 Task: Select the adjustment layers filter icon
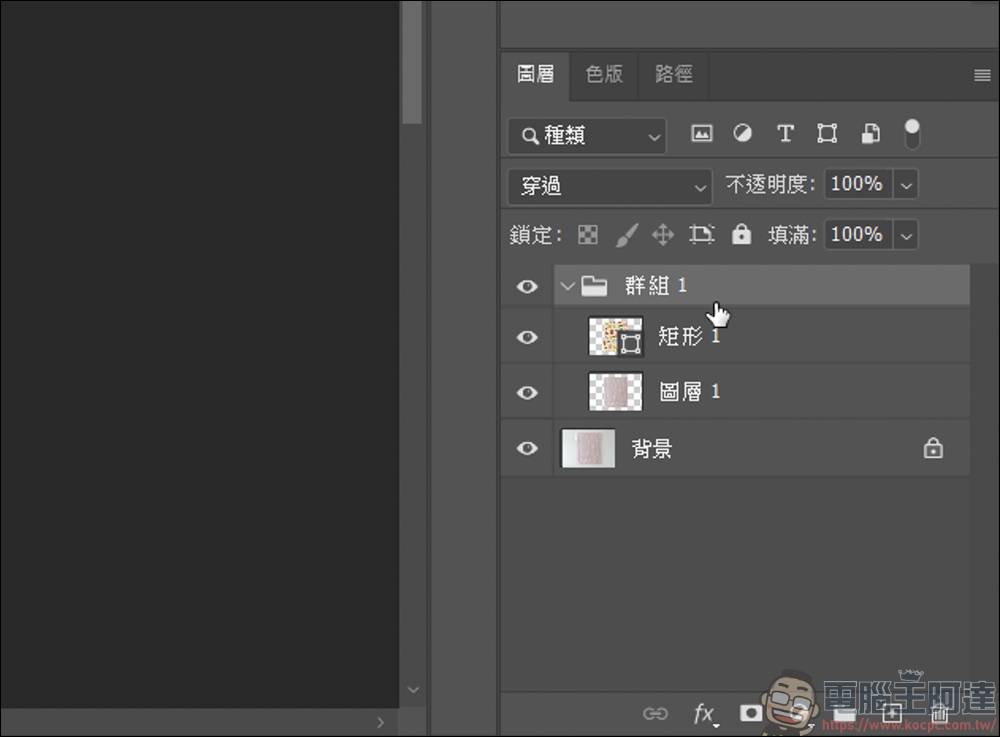[x=743, y=133]
